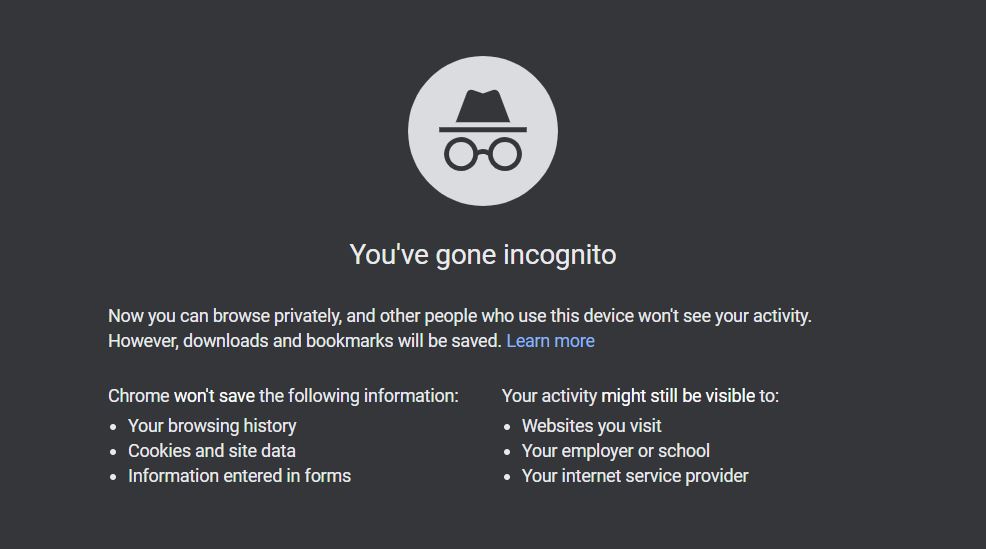Click the right lens of the incognito glasses

pyautogui.click(x=505, y=154)
